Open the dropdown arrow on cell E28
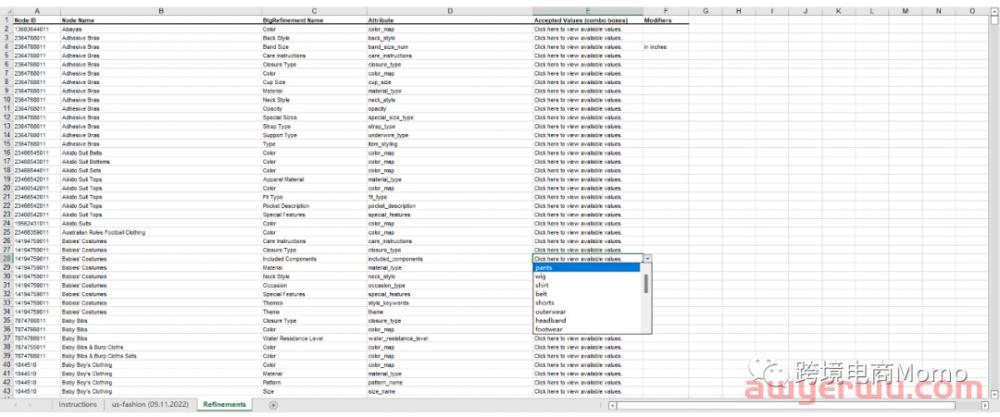The height and width of the screenshot is (417, 1000). click(x=647, y=259)
